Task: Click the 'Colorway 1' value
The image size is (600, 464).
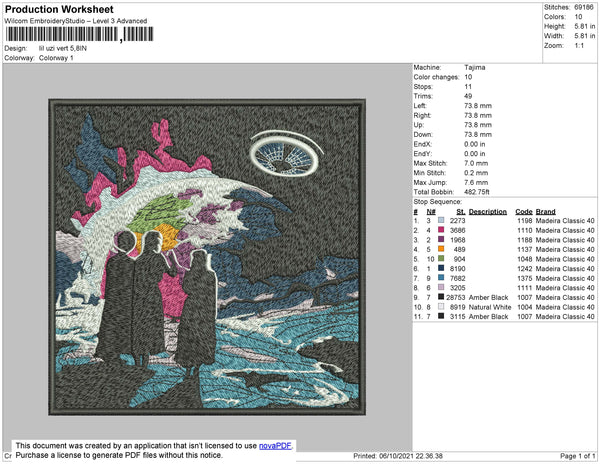Action: (x=56, y=58)
